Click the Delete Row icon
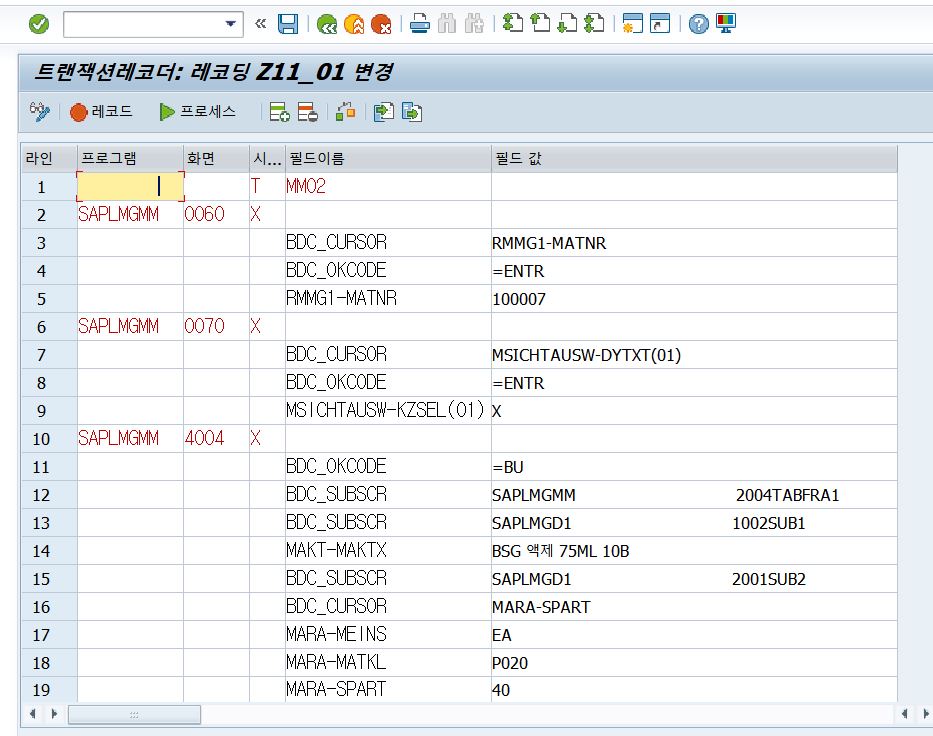This screenshot has width=933, height=736. 307,112
